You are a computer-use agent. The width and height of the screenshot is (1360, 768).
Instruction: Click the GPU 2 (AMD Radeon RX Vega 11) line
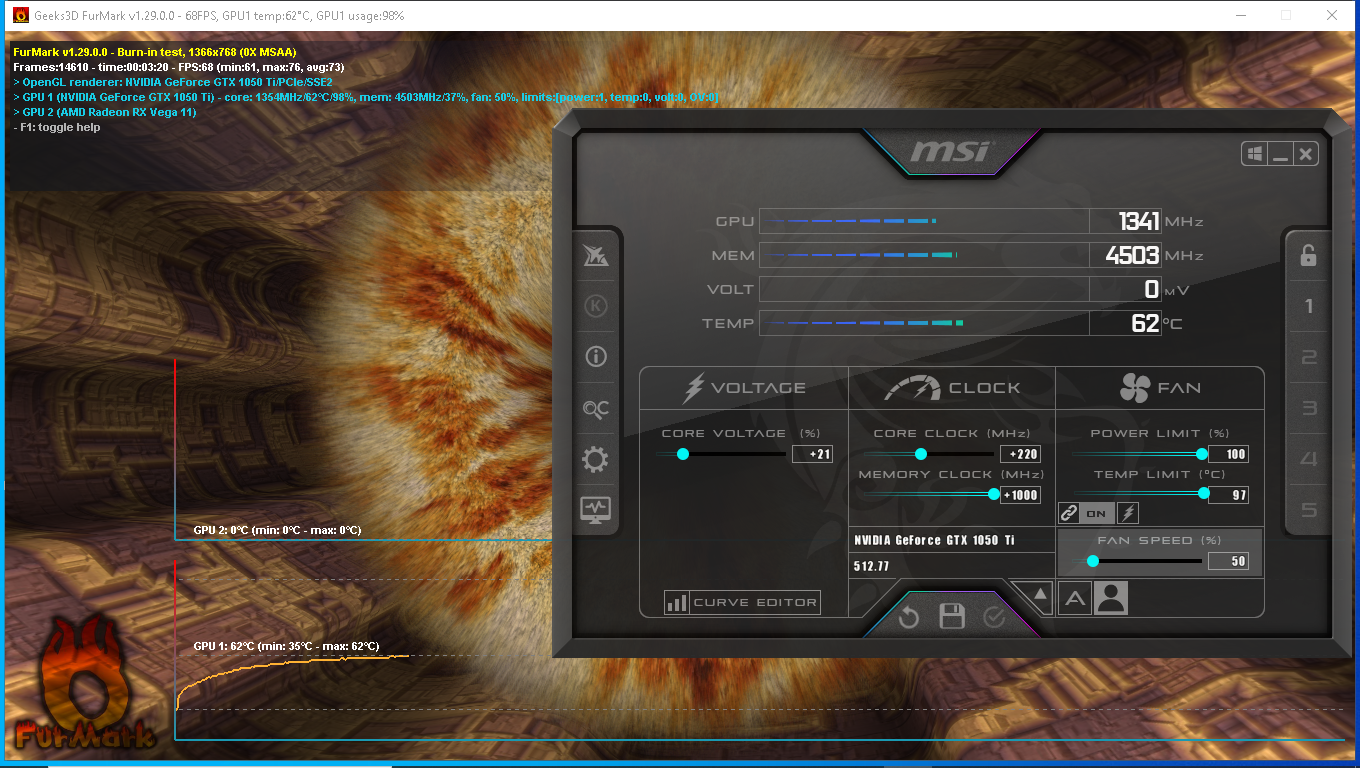[x=105, y=112]
